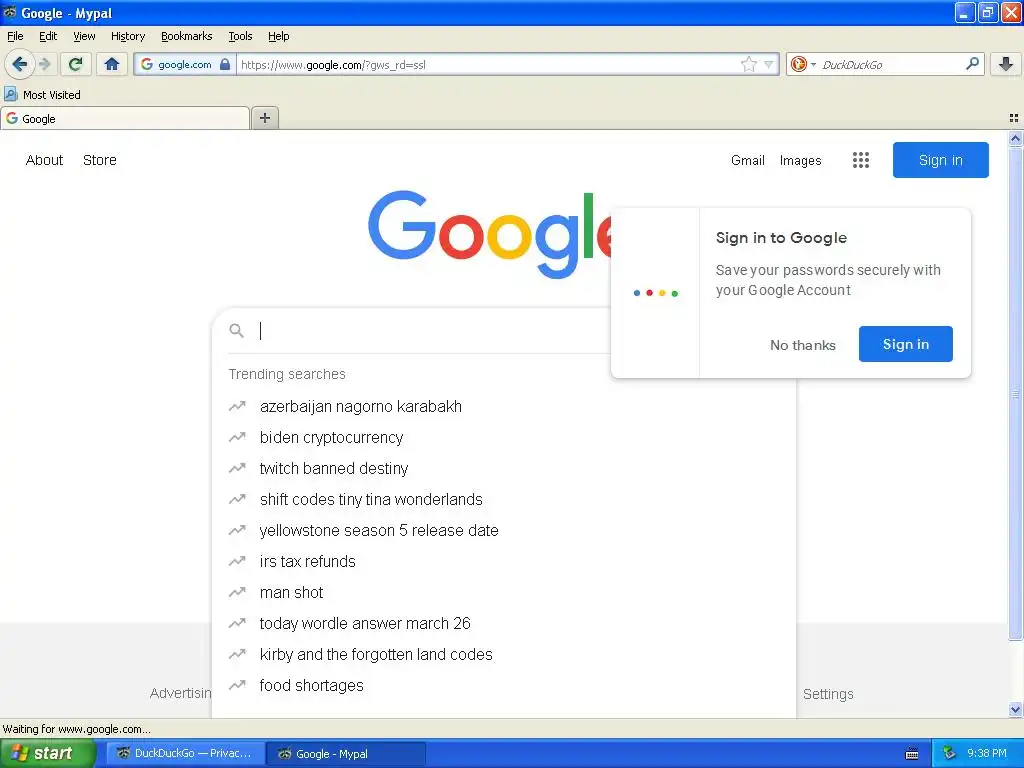Open the File menu
This screenshot has height=768, width=1024.
pos(15,36)
